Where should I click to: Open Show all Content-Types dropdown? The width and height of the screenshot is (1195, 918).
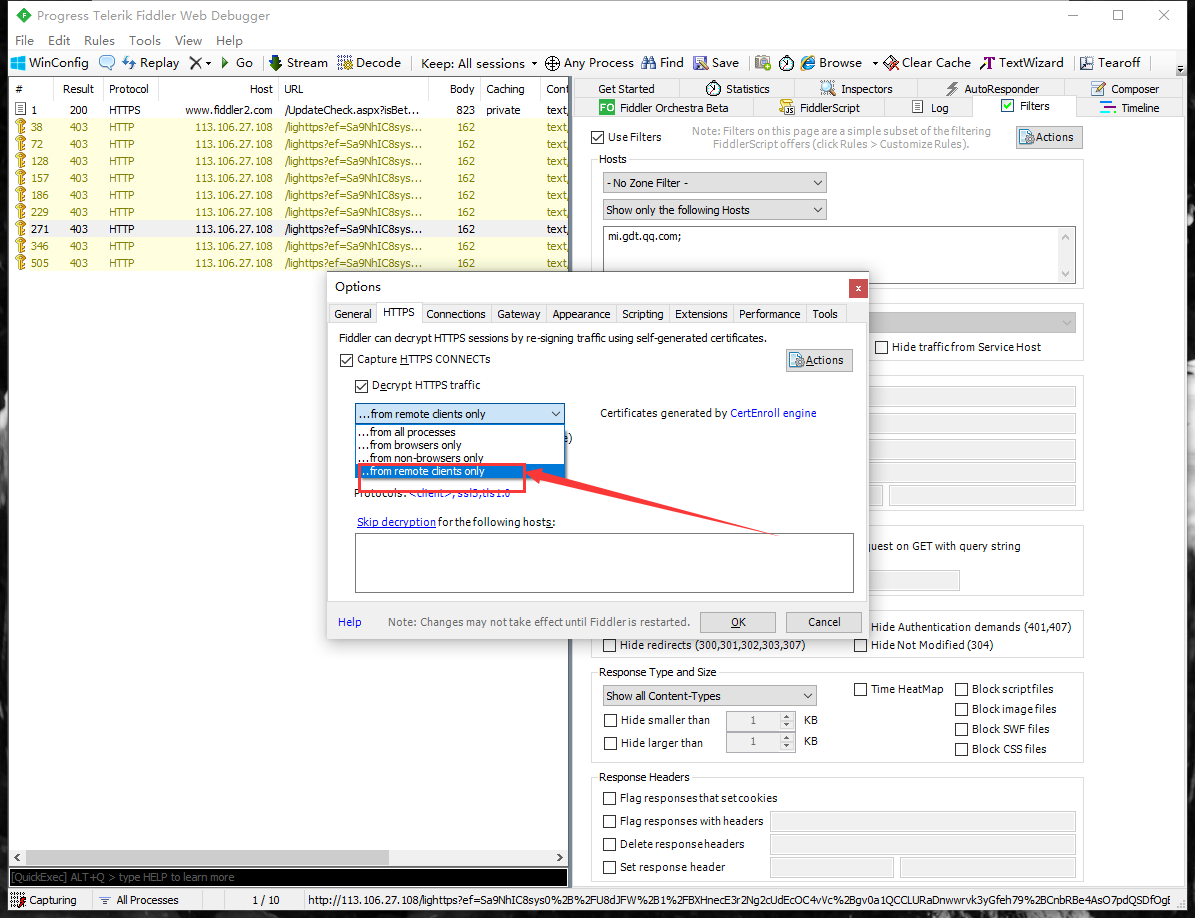710,696
